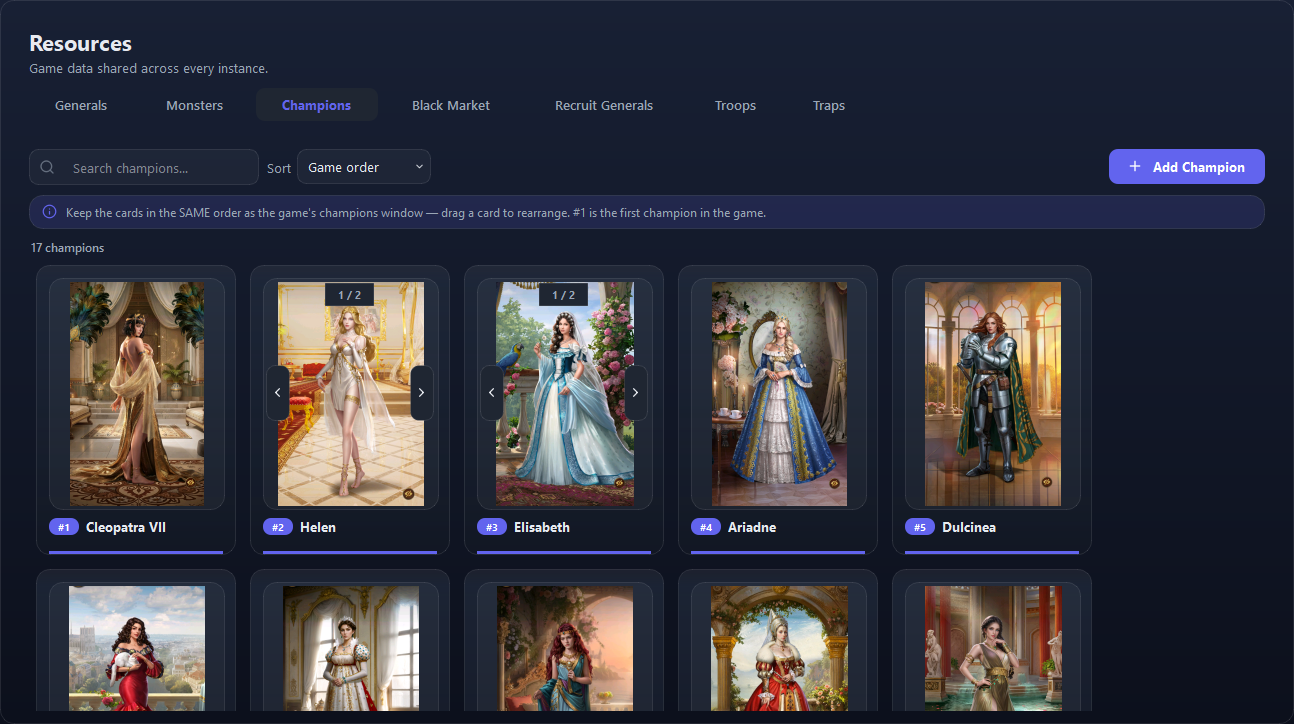Open the Recruit Generals tab
Screen dimensions: 1294x724
[604, 105]
